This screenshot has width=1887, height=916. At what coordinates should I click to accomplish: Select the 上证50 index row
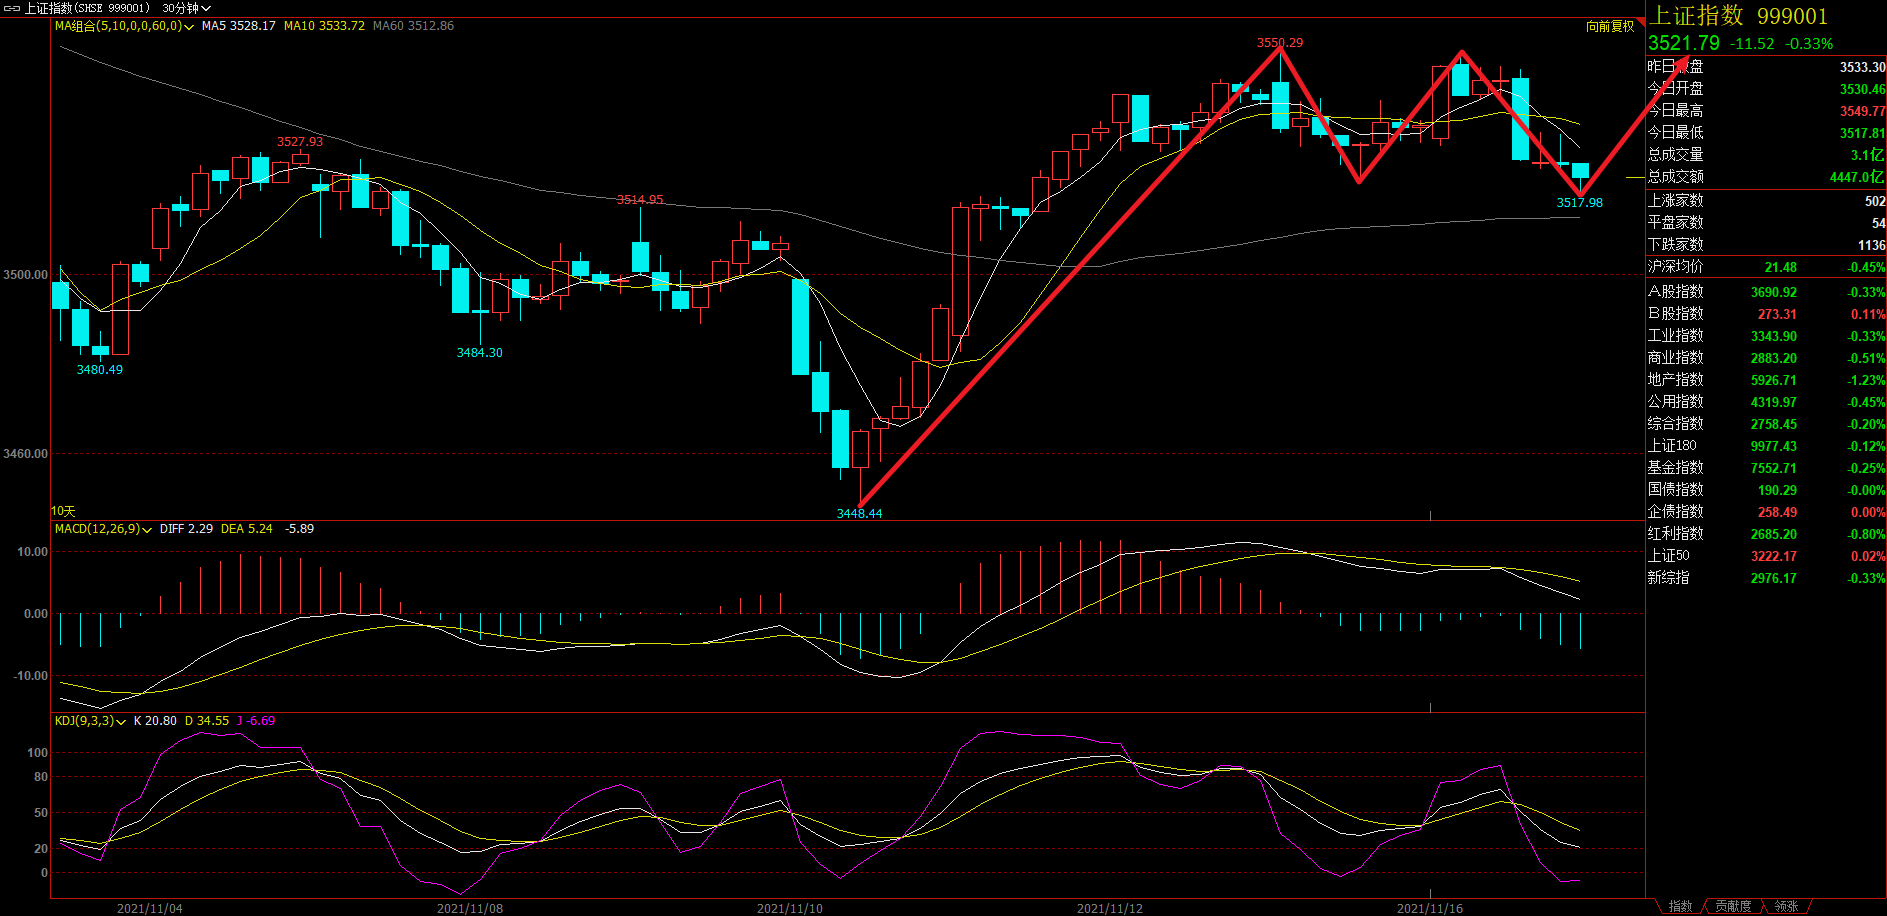point(1765,556)
